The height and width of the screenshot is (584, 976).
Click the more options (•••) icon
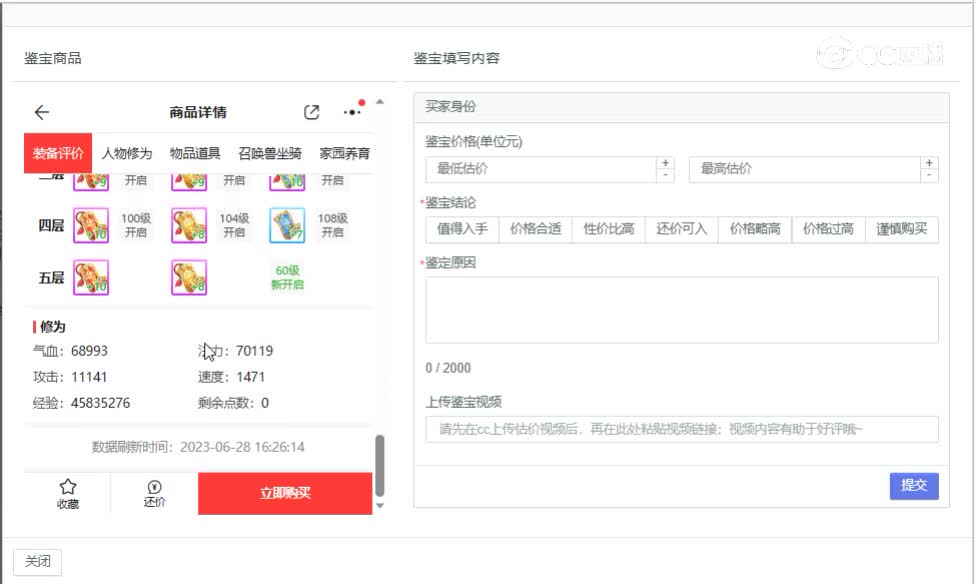coord(351,112)
